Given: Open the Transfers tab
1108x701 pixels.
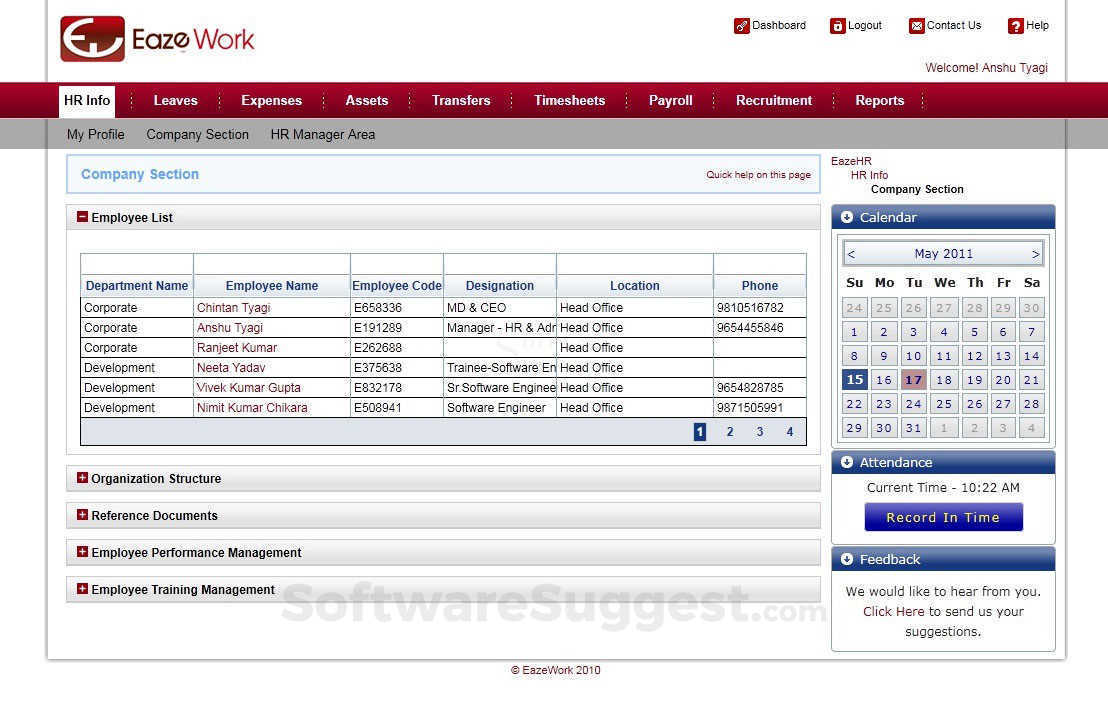Looking at the screenshot, I should point(461,100).
